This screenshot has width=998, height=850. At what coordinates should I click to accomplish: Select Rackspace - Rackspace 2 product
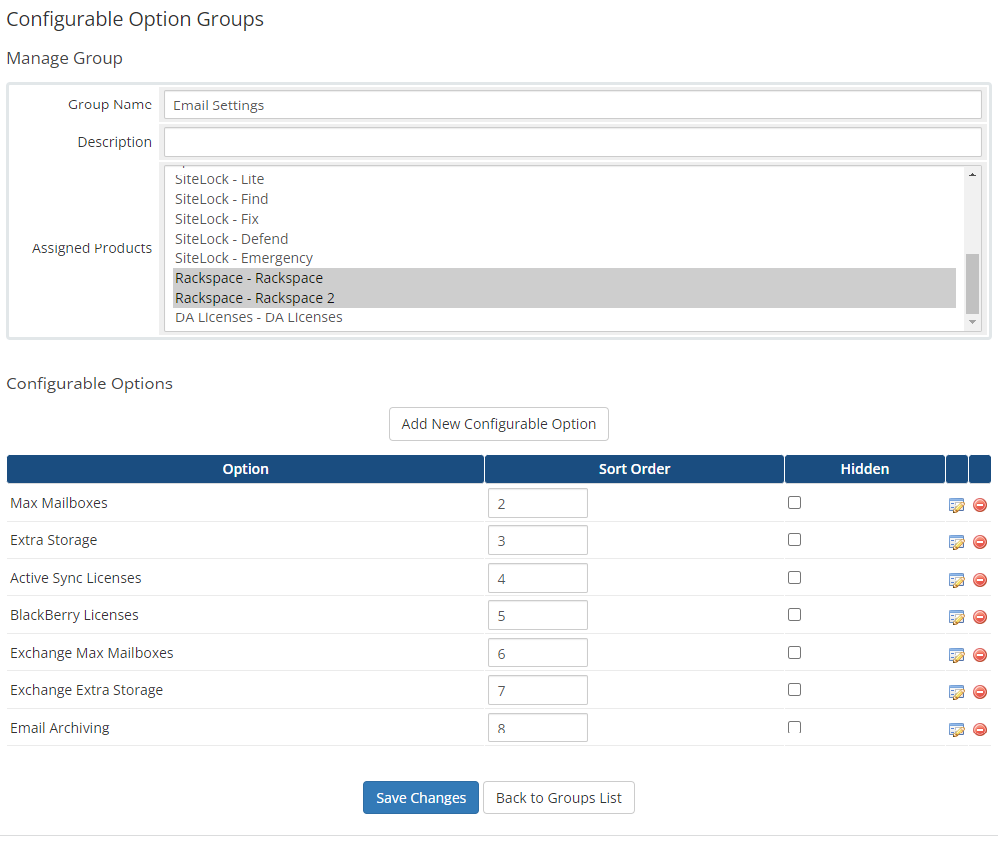pyautogui.click(x=565, y=298)
